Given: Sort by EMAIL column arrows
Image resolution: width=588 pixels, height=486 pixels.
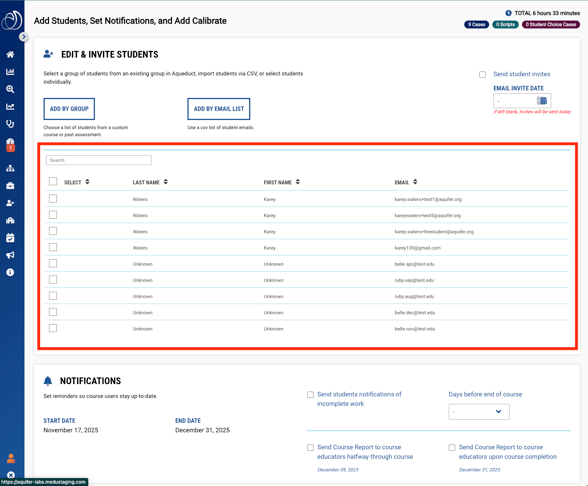Looking at the screenshot, I should coord(415,182).
